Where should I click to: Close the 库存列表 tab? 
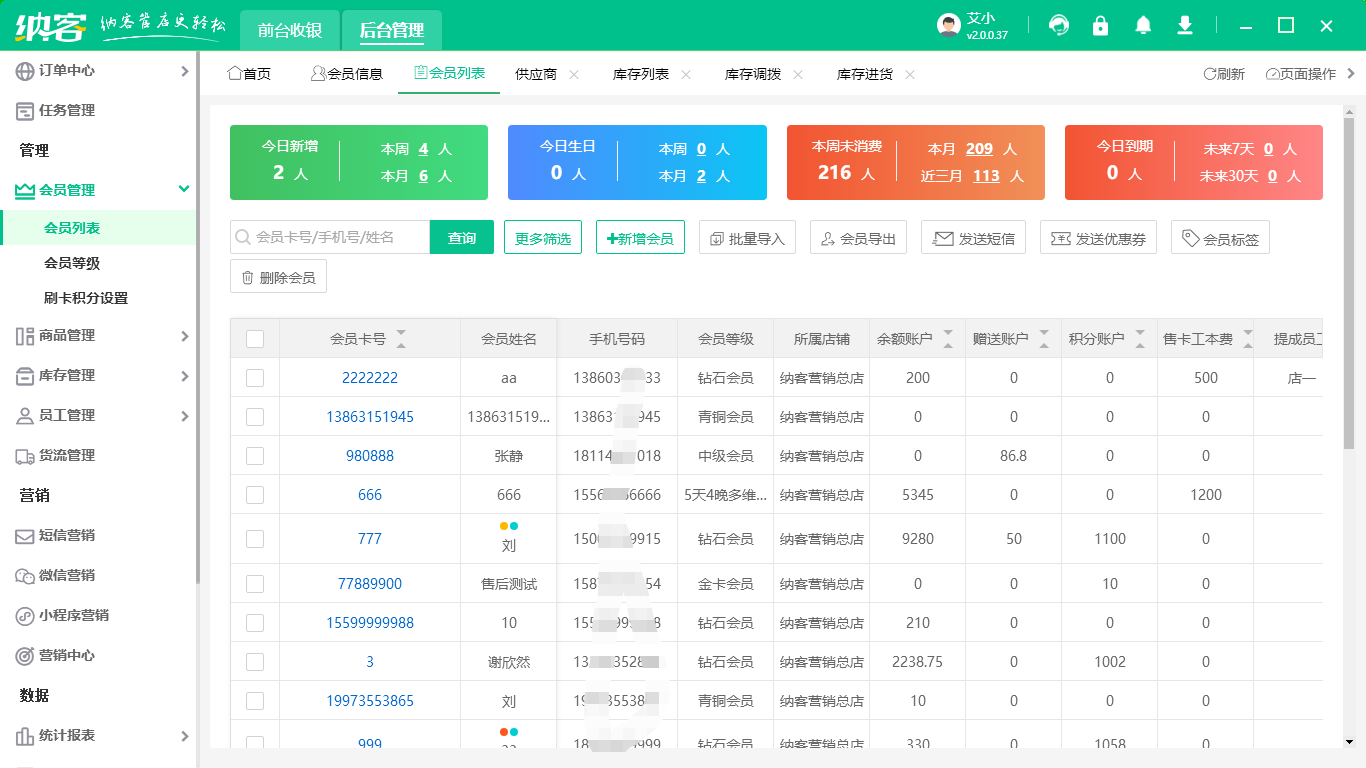coord(686,74)
